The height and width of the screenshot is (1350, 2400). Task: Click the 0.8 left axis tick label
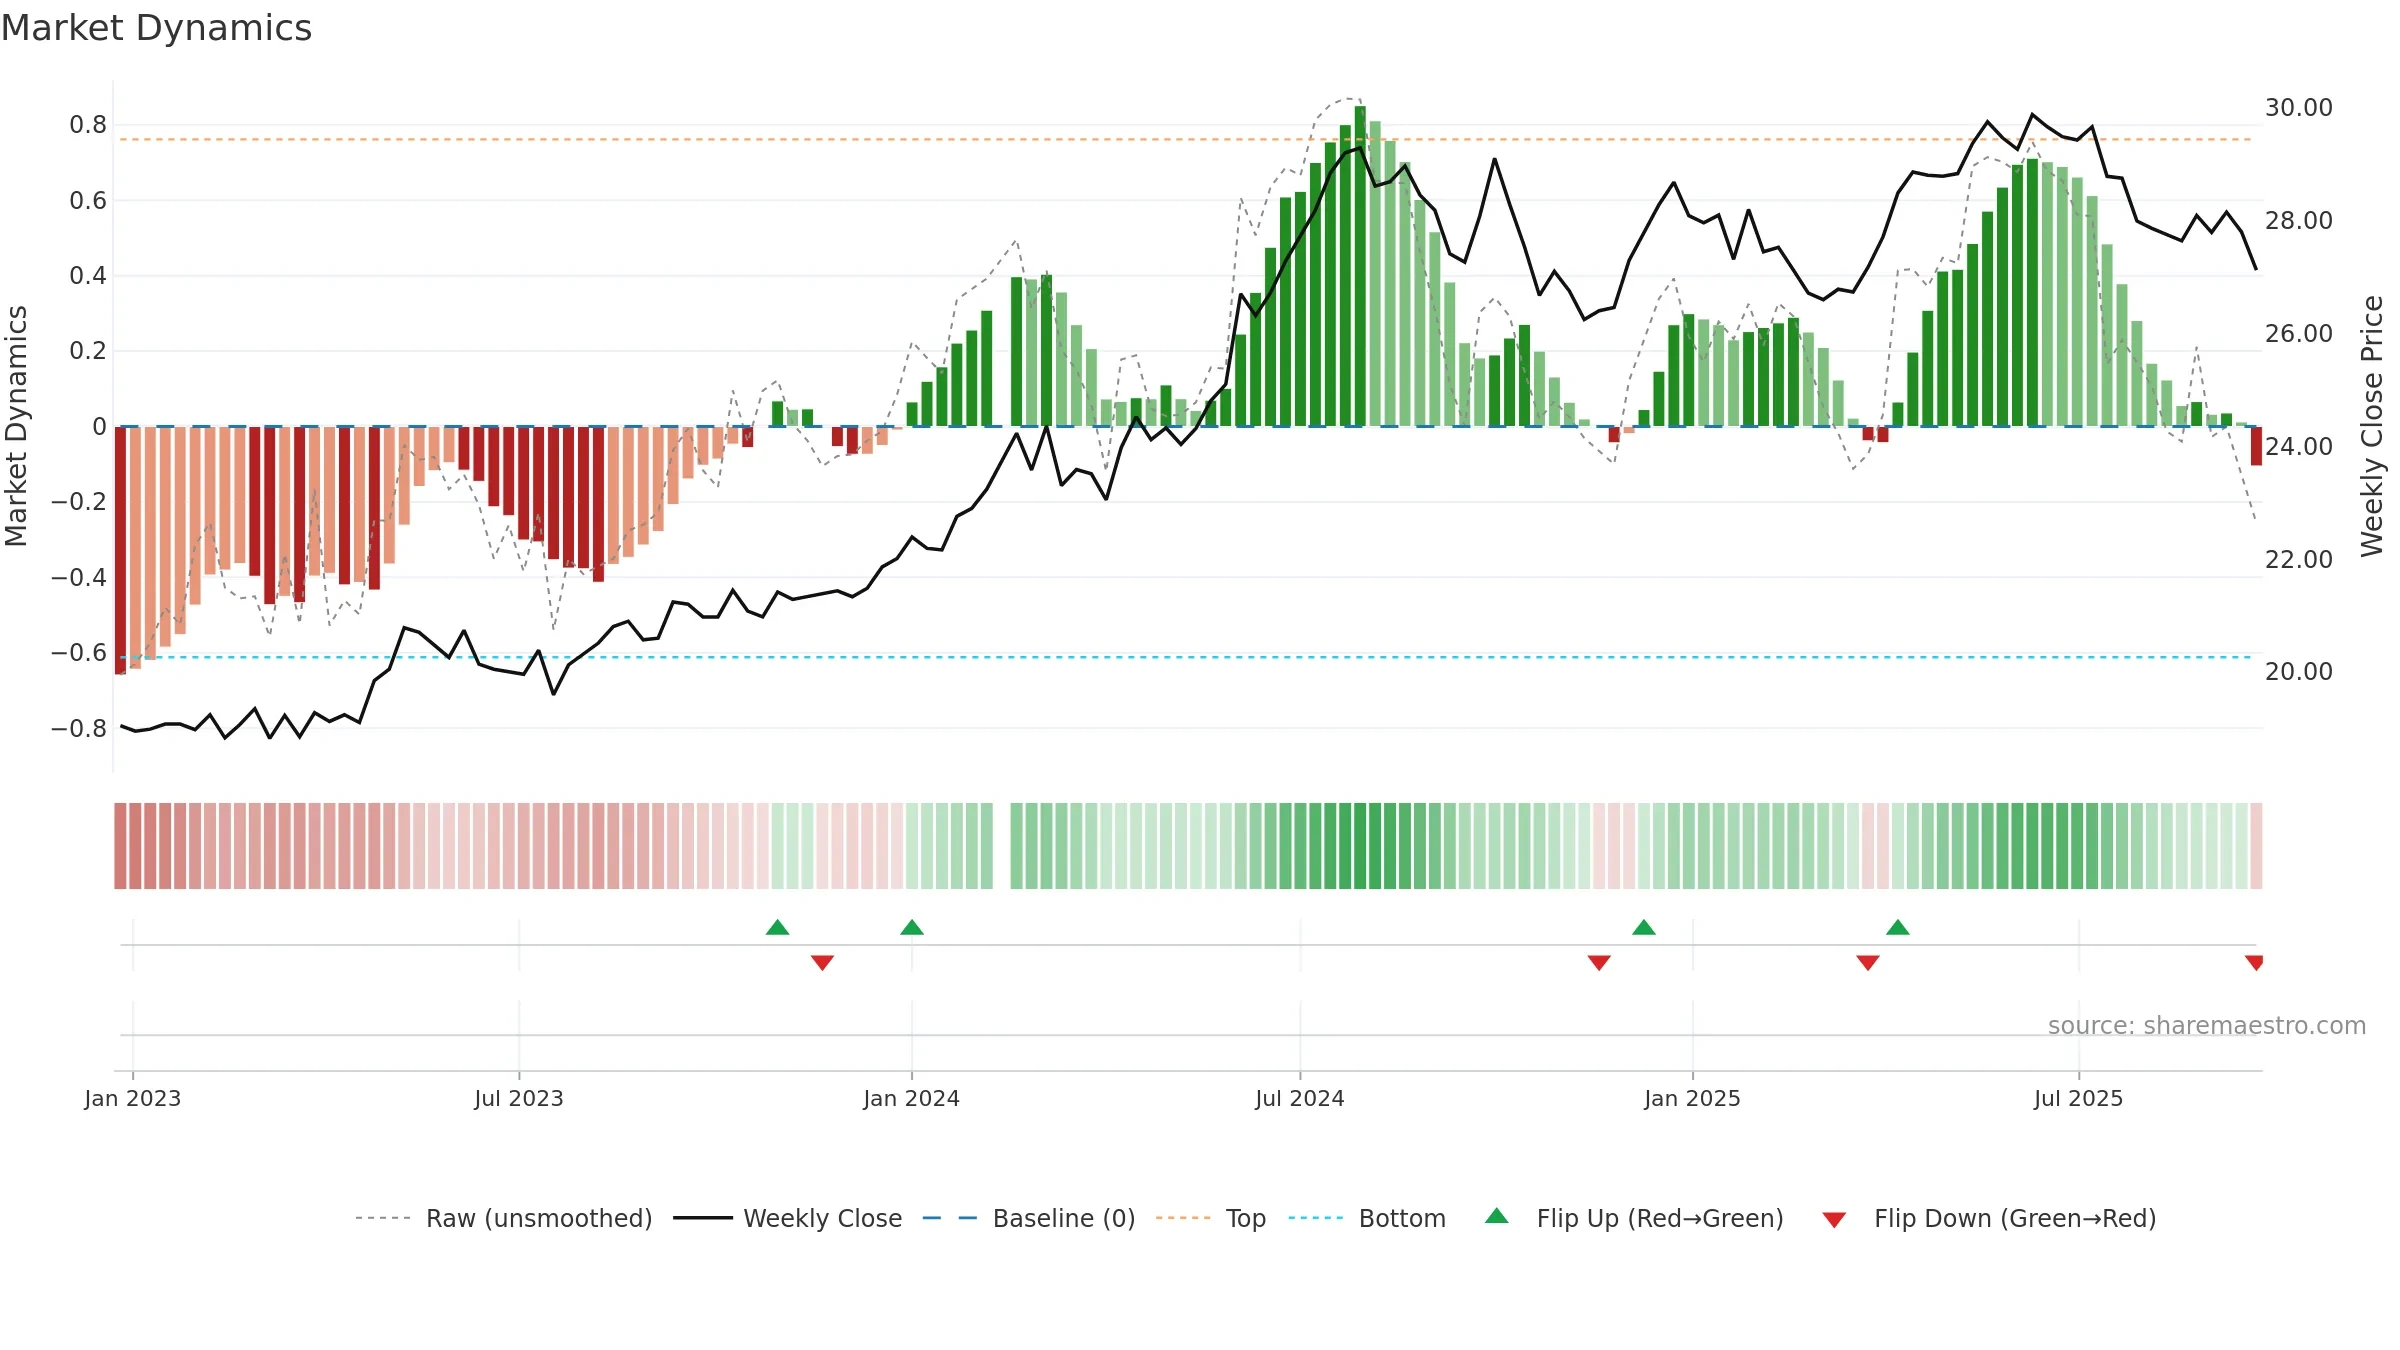click(88, 125)
